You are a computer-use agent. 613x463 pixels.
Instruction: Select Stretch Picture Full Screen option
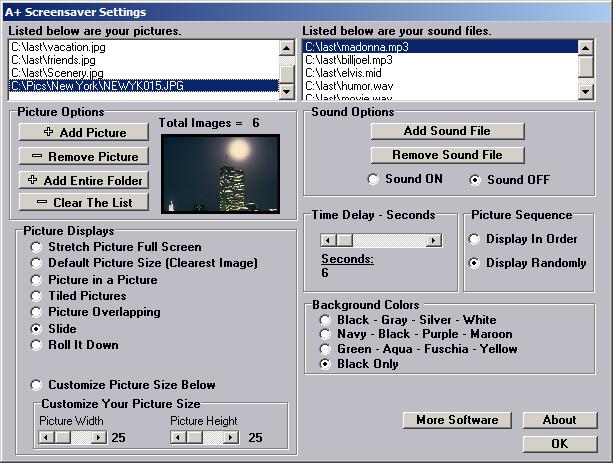[x=37, y=247]
